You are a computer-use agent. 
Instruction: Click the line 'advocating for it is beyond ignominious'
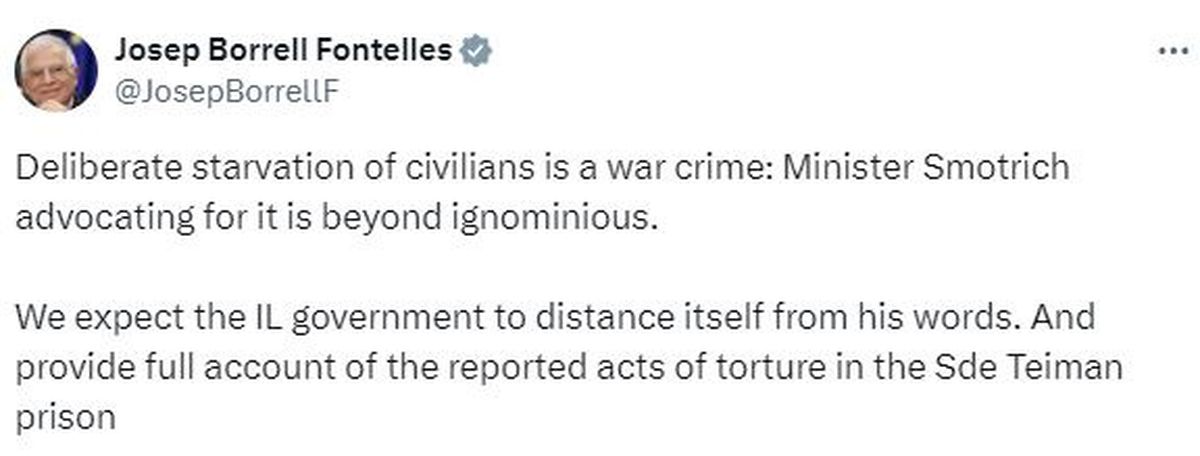(x=338, y=218)
